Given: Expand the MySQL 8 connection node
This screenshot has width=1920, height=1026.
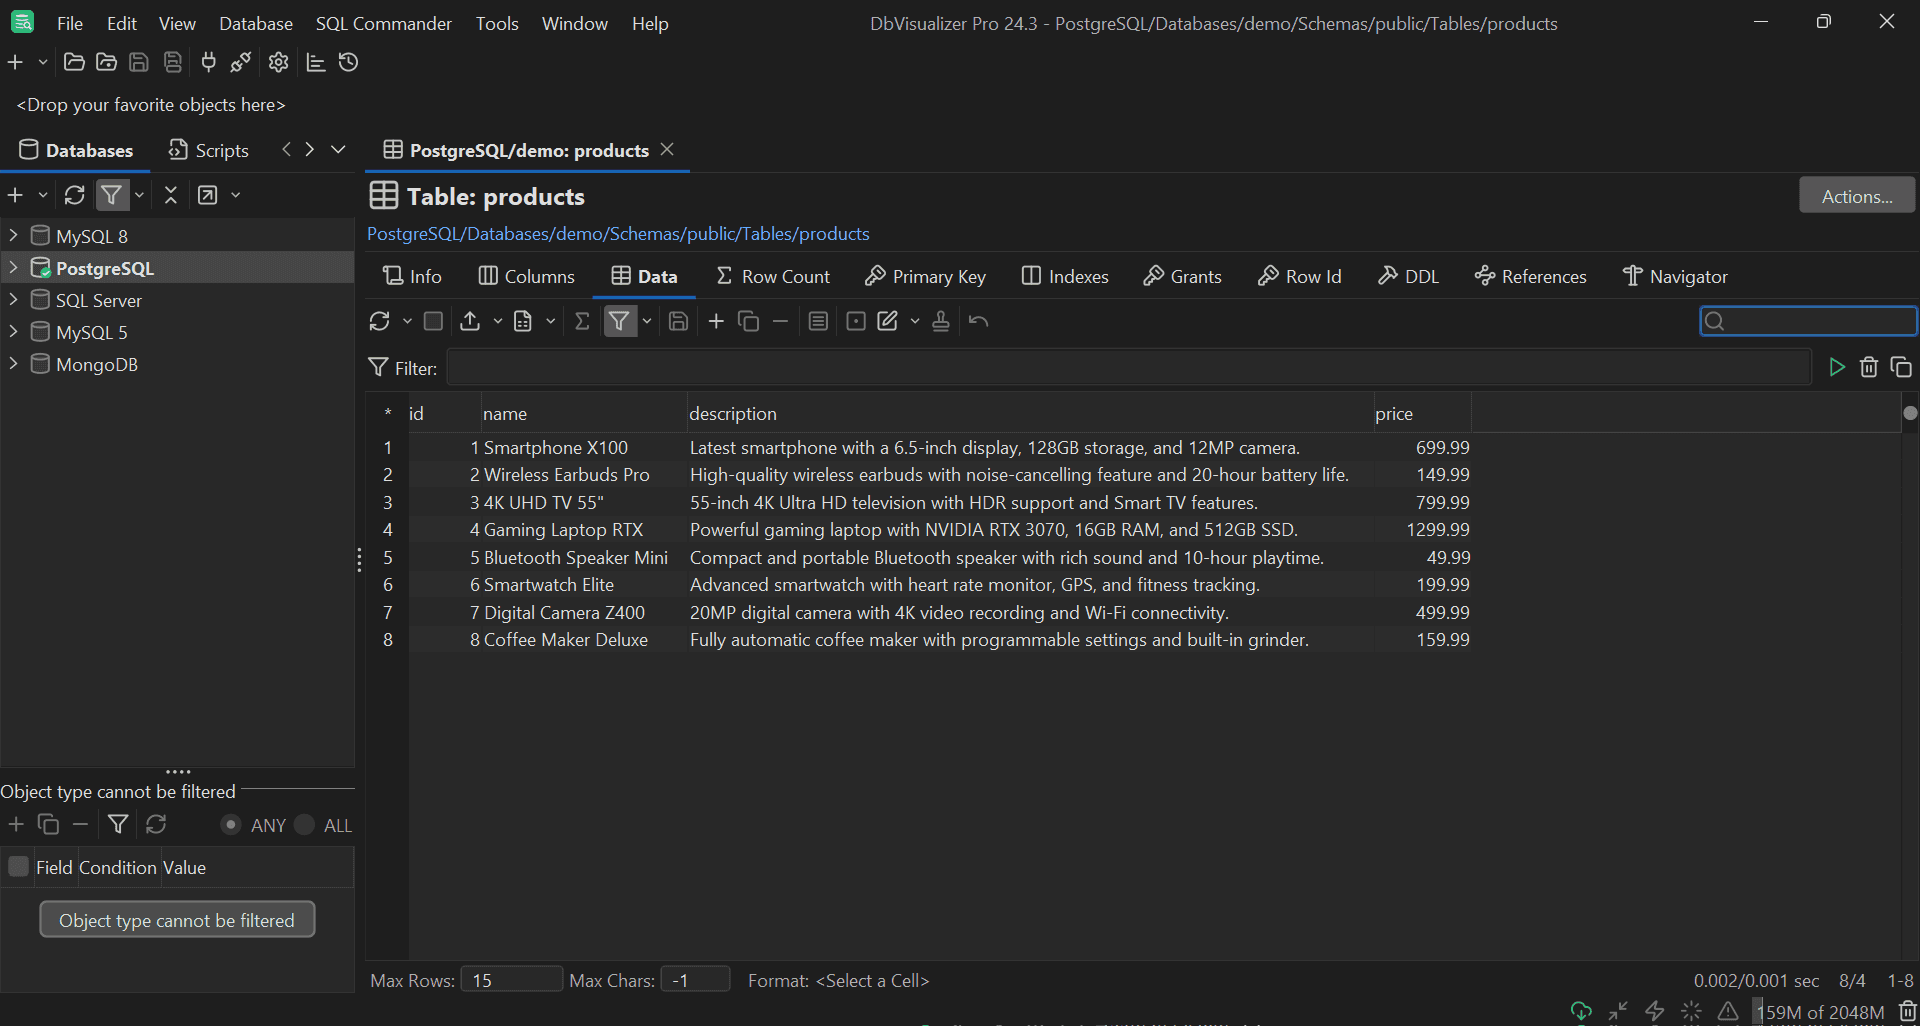Looking at the screenshot, I should click(13, 235).
